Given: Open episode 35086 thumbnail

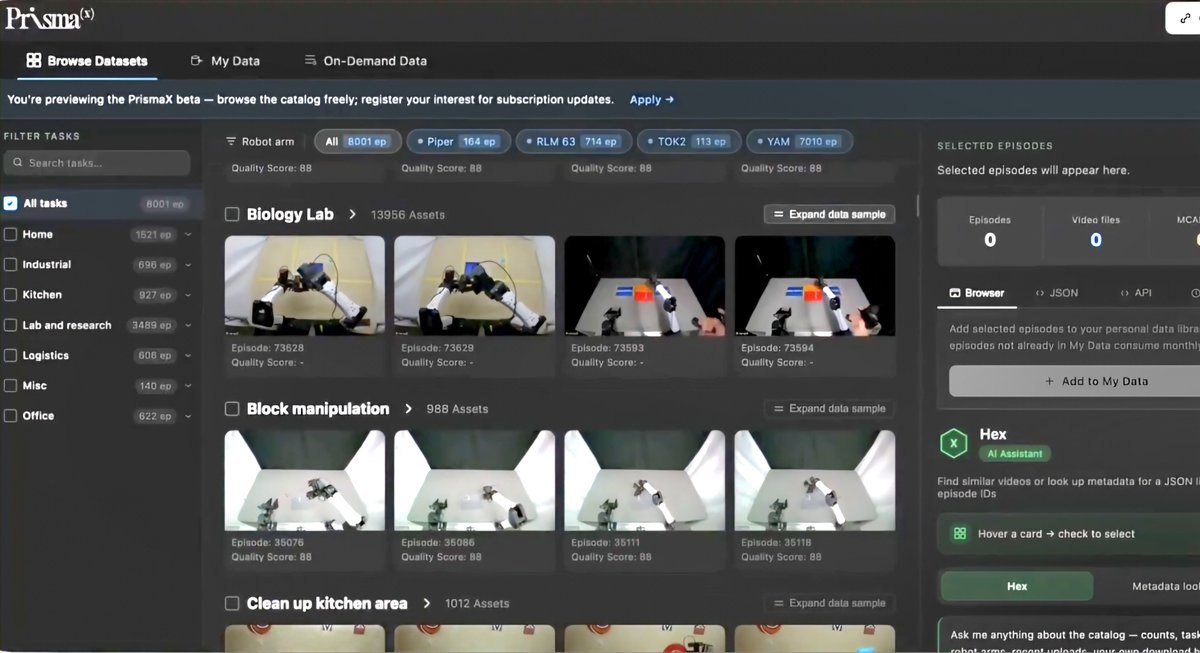Looking at the screenshot, I should (475, 480).
